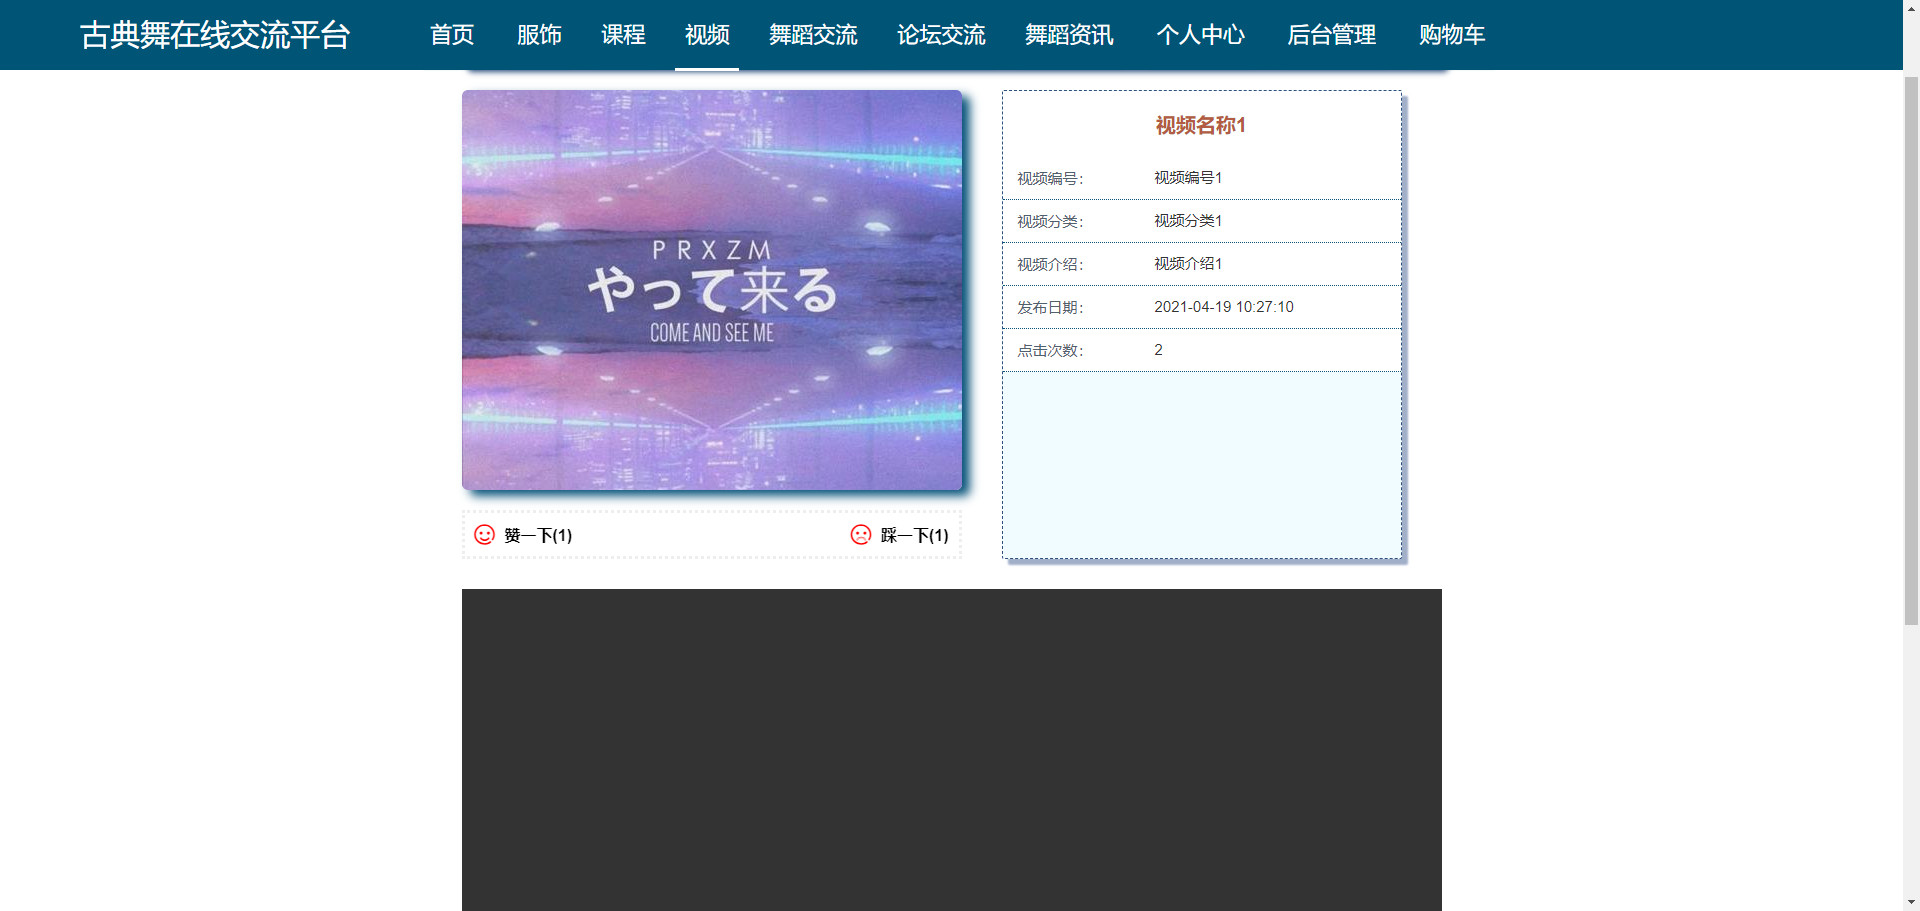Go to the 服饰 menu

(539, 35)
